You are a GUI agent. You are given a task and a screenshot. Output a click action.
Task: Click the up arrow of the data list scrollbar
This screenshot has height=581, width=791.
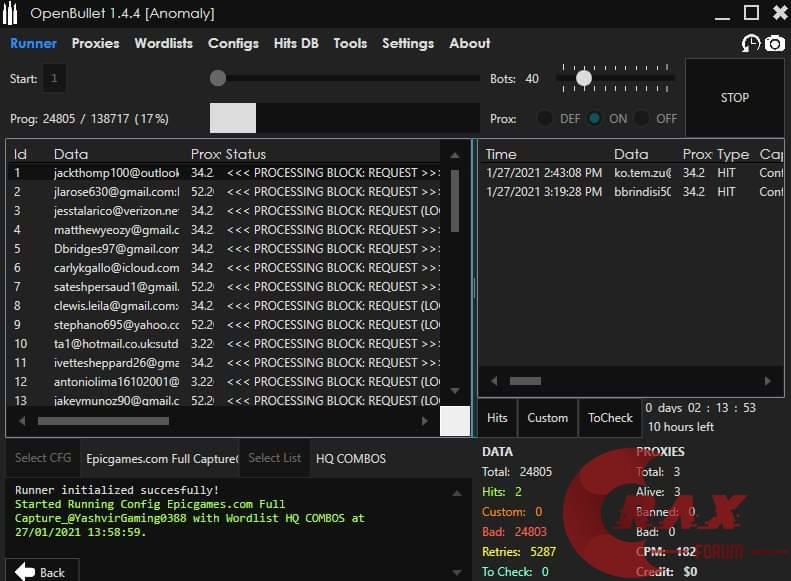pos(455,154)
